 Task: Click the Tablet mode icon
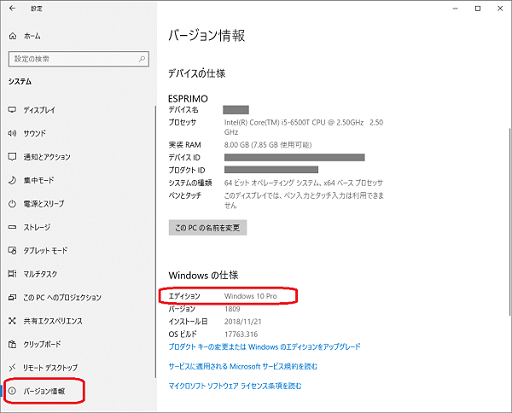click(x=12, y=250)
